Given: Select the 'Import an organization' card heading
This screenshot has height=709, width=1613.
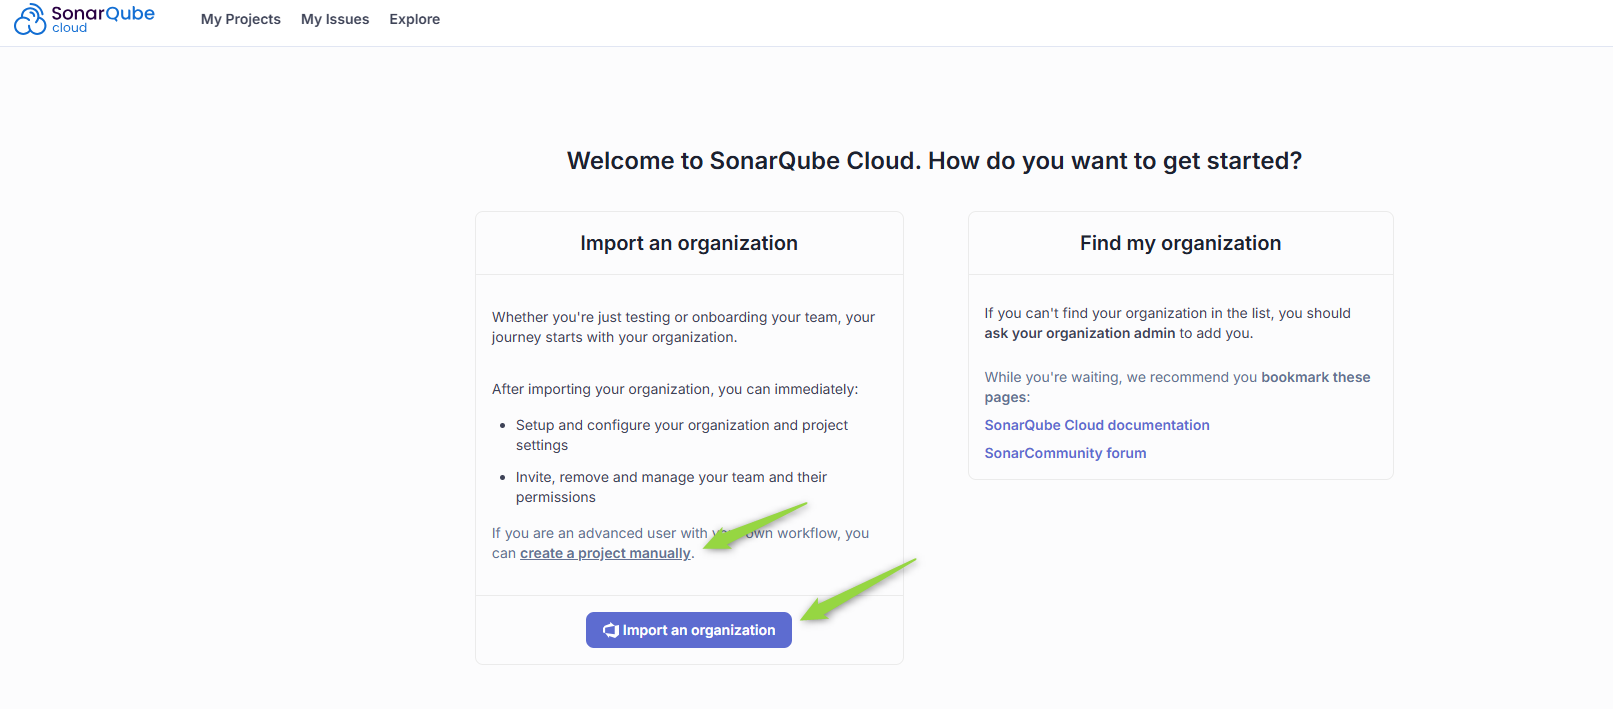Looking at the screenshot, I should [689, 243].
